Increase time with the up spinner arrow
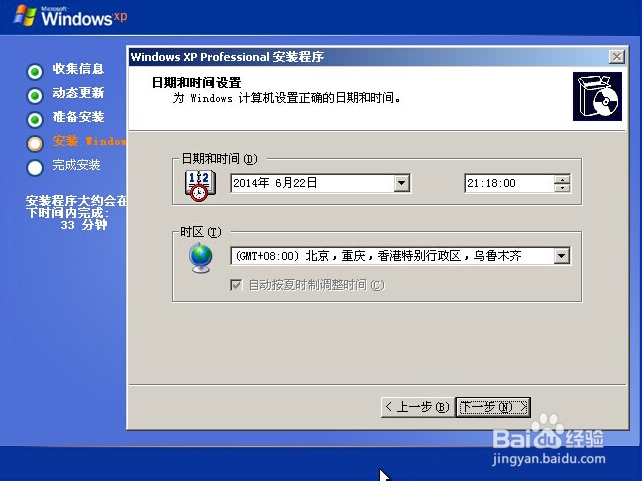This screenshot has height=481, width=642. [562, 179]
